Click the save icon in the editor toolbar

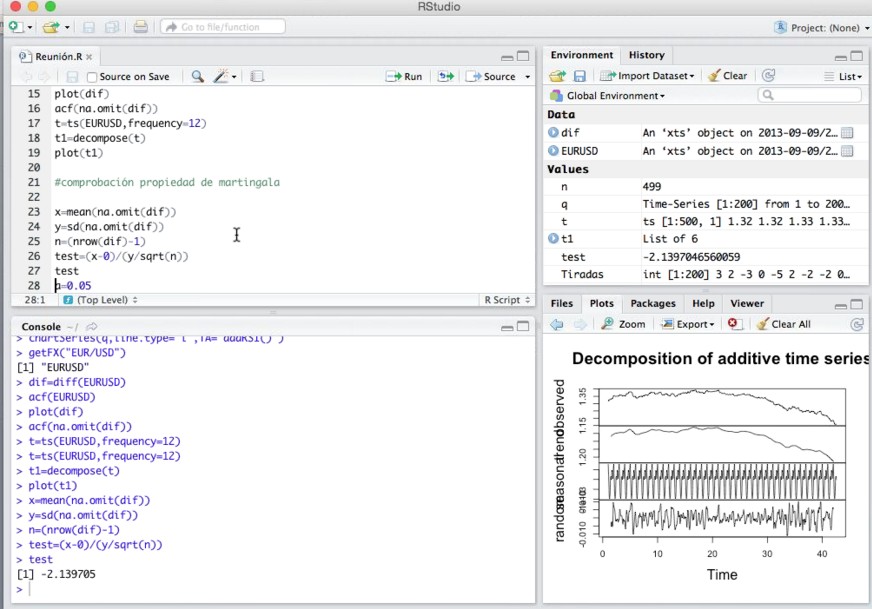pos(72,77)
